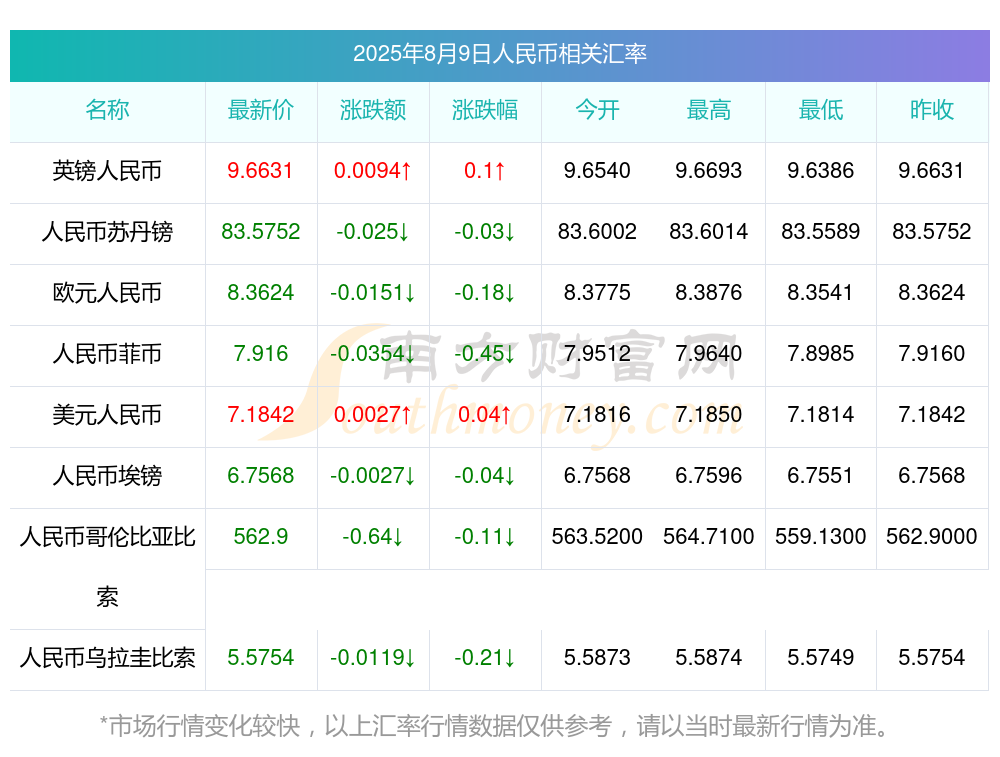
Task: Click previous close 7.9160
Action: click(932, 353)
